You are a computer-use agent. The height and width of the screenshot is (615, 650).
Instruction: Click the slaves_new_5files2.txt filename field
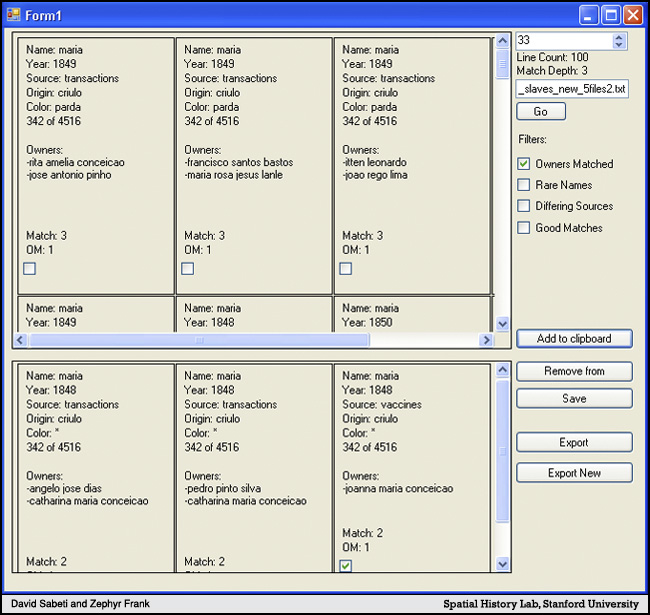[x=571, y=89]
